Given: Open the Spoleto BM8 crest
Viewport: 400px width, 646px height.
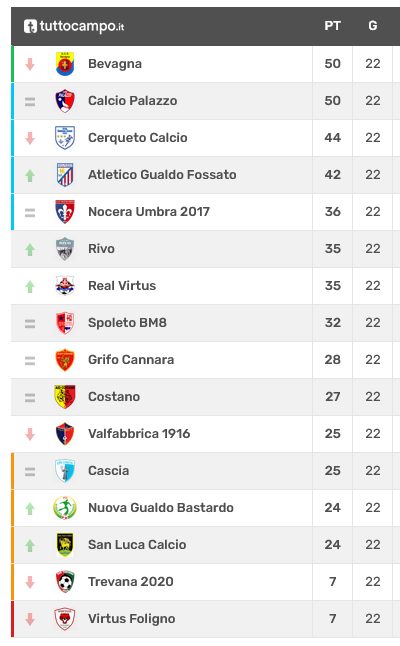Looking at the screenshot, I should [x=65, y=323].
